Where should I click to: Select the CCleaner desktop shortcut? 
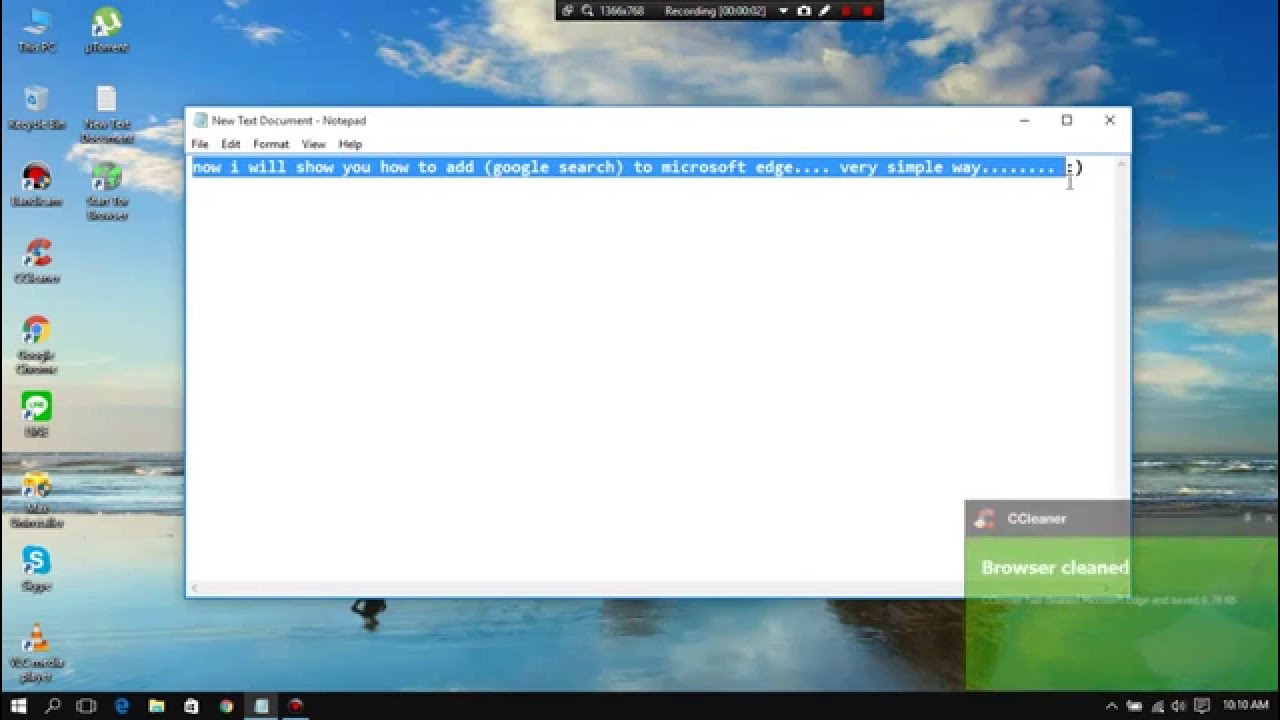36,261
